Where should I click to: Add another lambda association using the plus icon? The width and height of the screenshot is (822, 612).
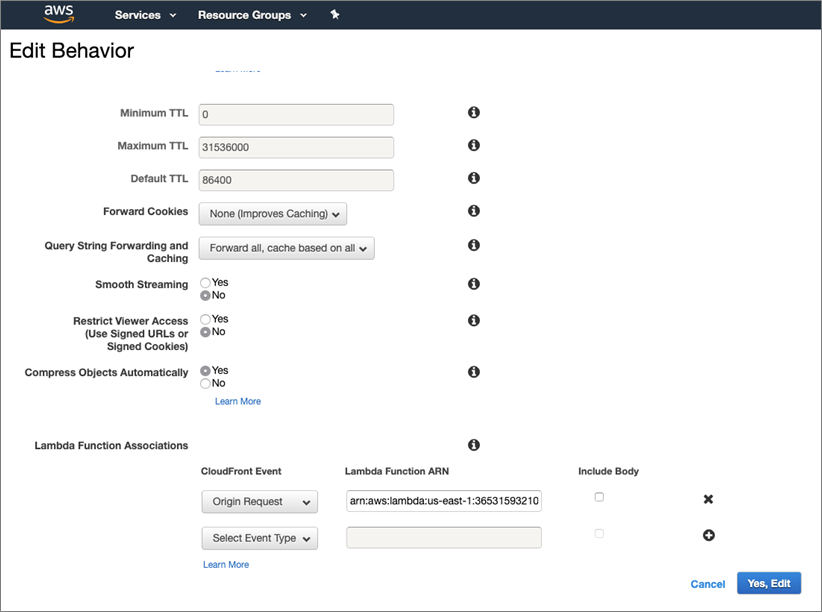pos(708,535)
